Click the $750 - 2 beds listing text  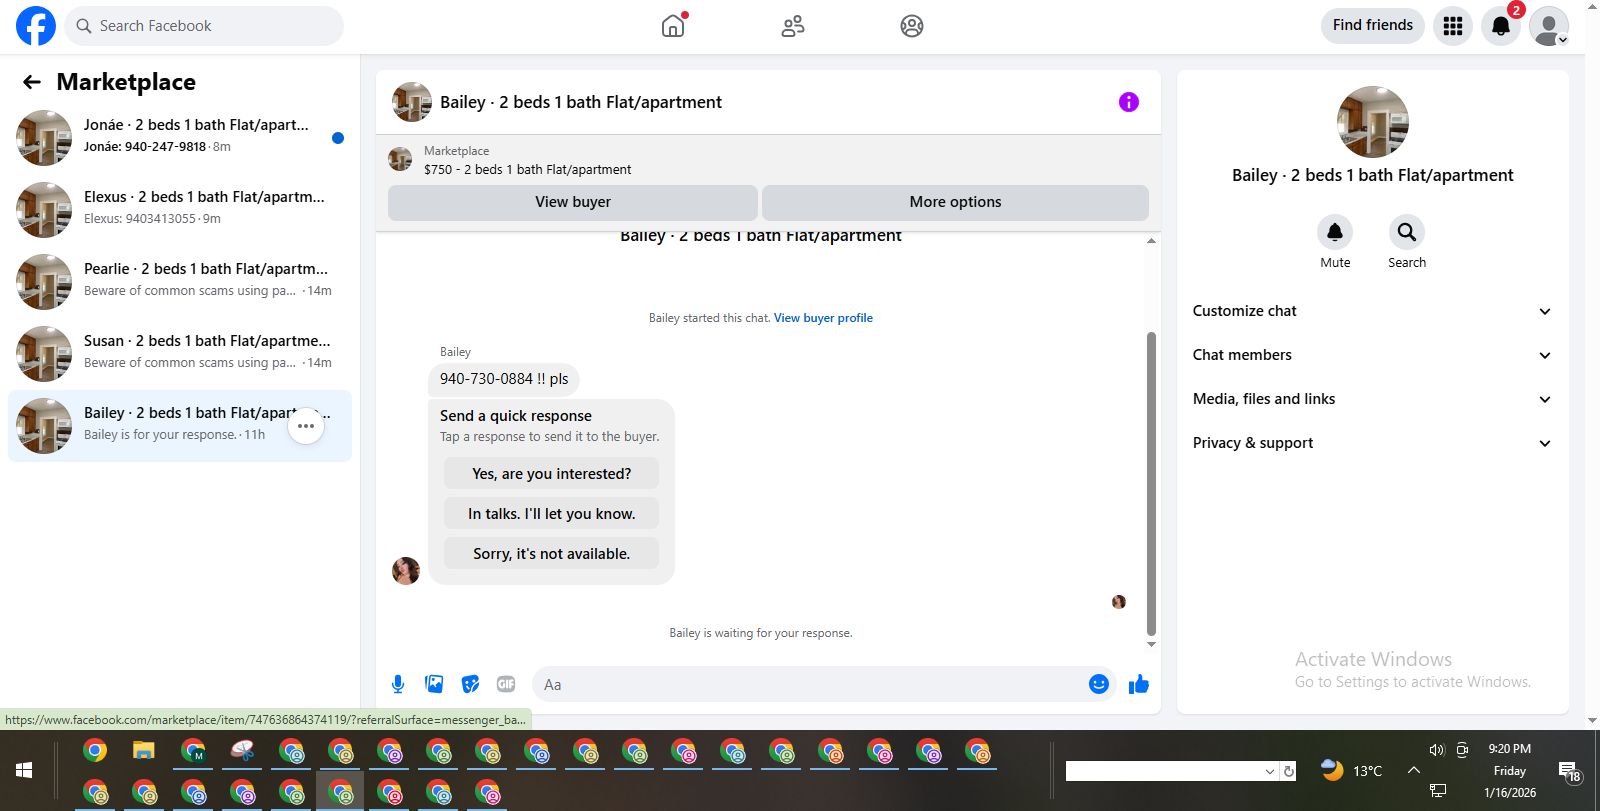pos(527,170)
